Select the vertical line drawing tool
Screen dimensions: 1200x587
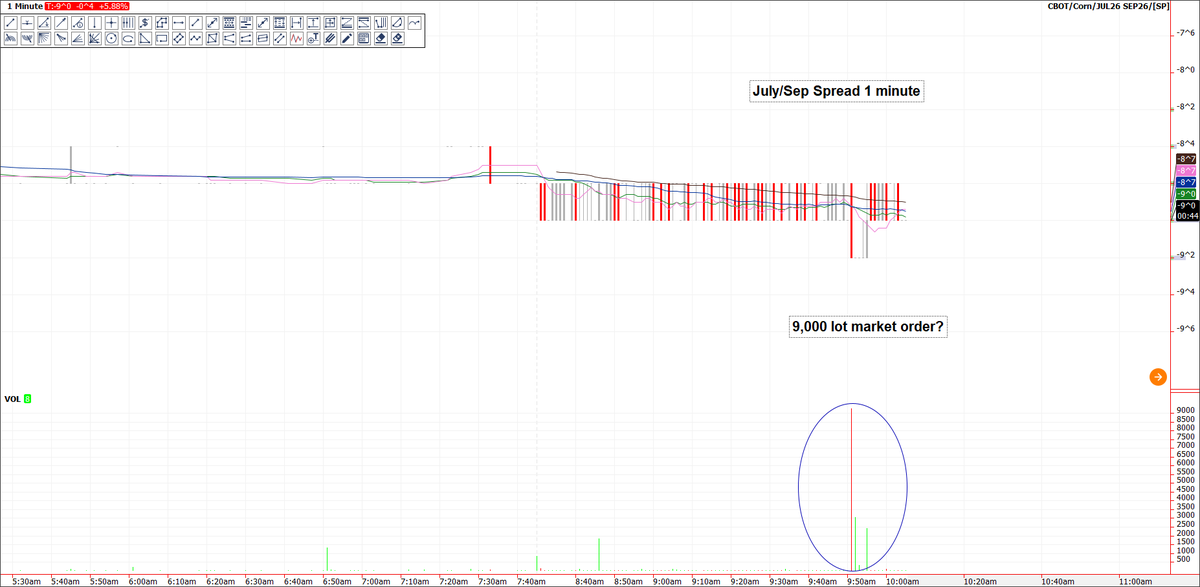[x=95, y=22]
